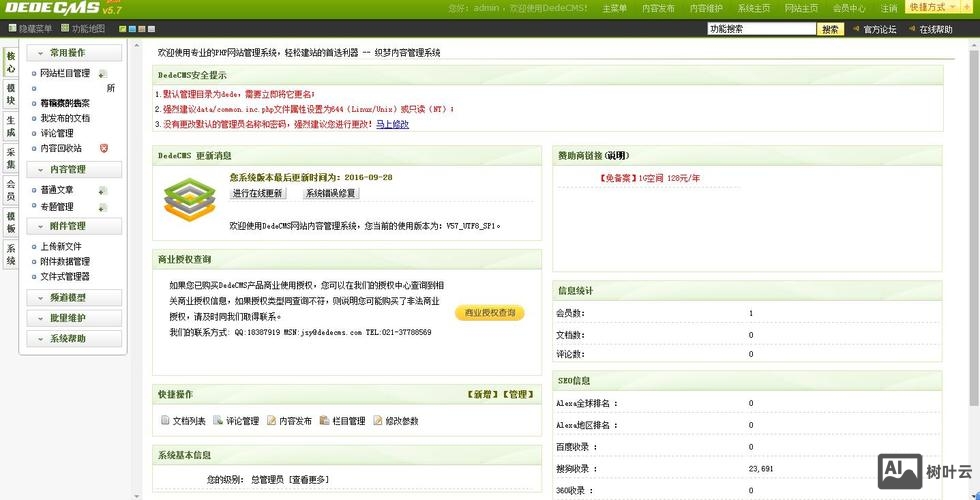Screen dimensions: 980x500
Task: Switch to the 核心 side tab
Action: [x=11, y=62]
